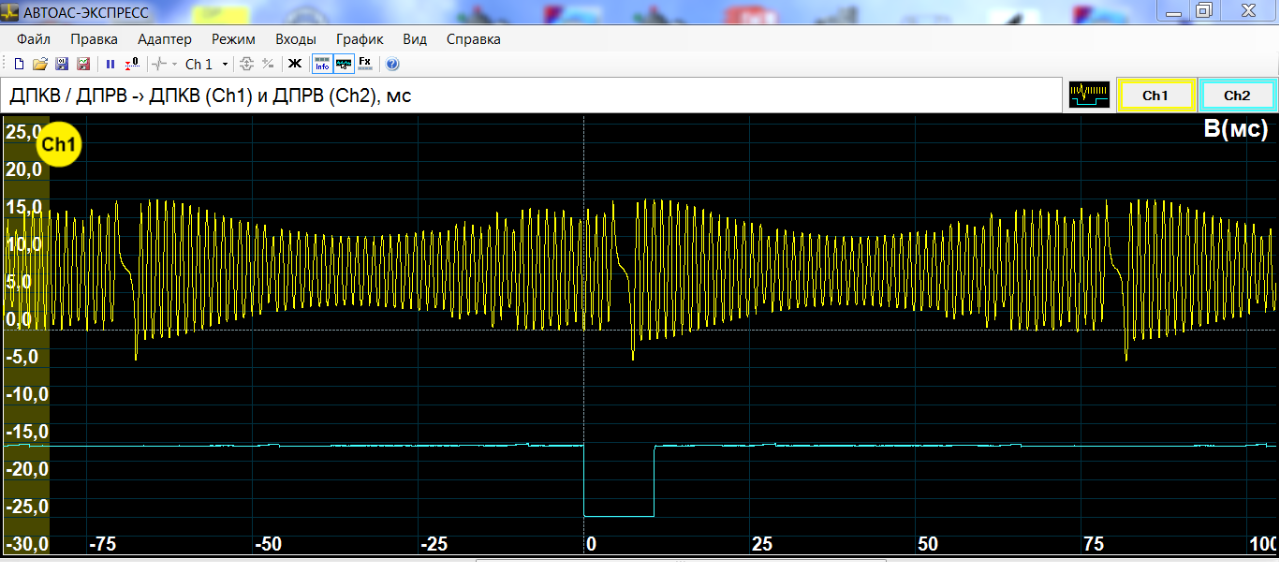Open the Адаптер menu
This screenshot has height=562, width=1279.
pos(164,39)
